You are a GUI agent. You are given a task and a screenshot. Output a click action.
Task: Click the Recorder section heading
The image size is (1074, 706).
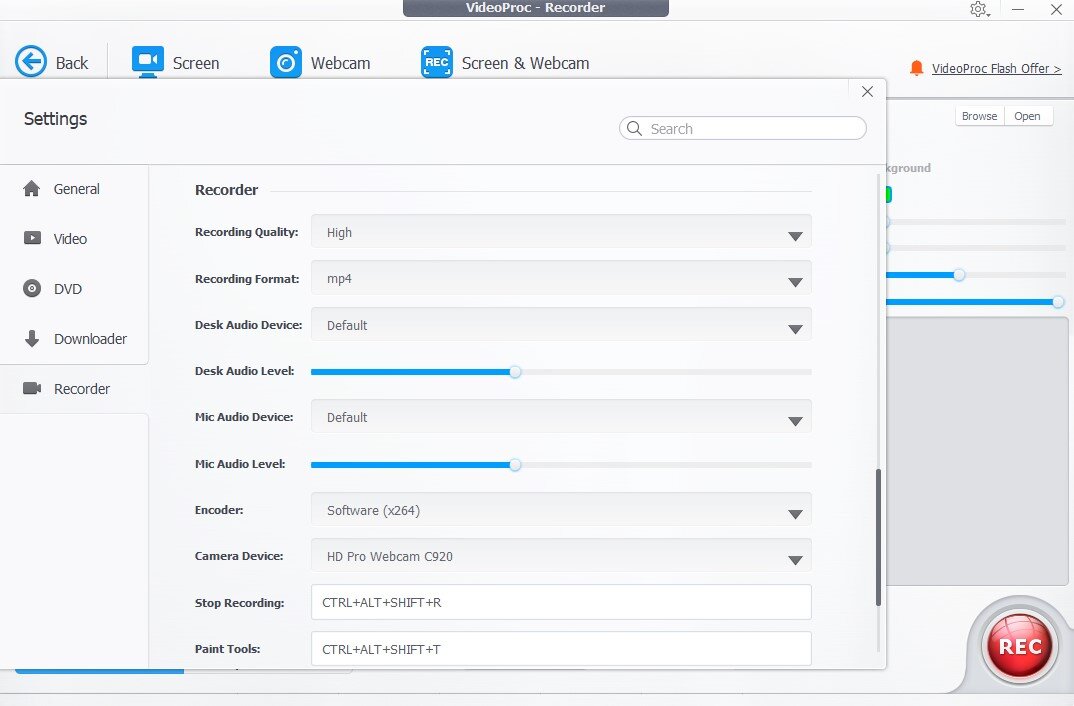(x=226, y=190)
